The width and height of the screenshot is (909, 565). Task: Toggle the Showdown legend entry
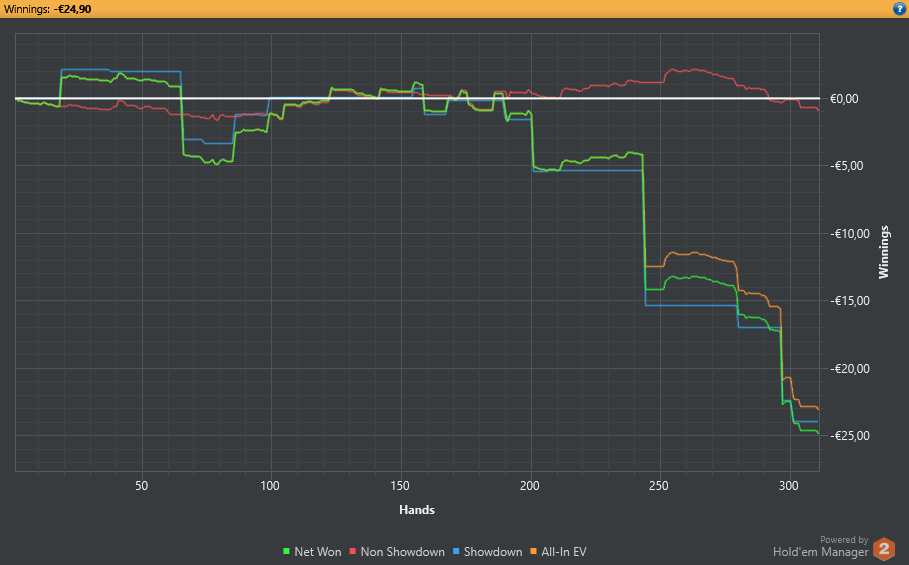pyautogui.click(x=488, y=552)
